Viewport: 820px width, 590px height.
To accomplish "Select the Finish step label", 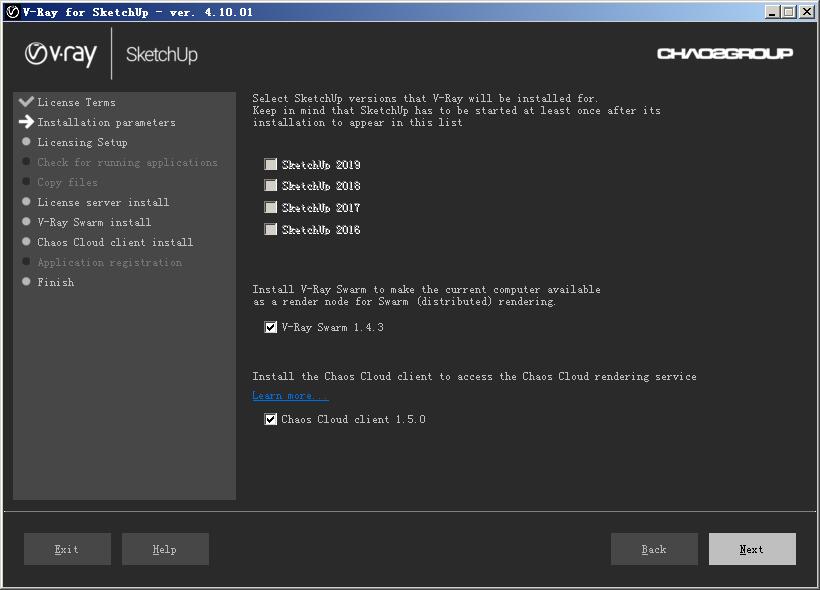I will 55,282.
